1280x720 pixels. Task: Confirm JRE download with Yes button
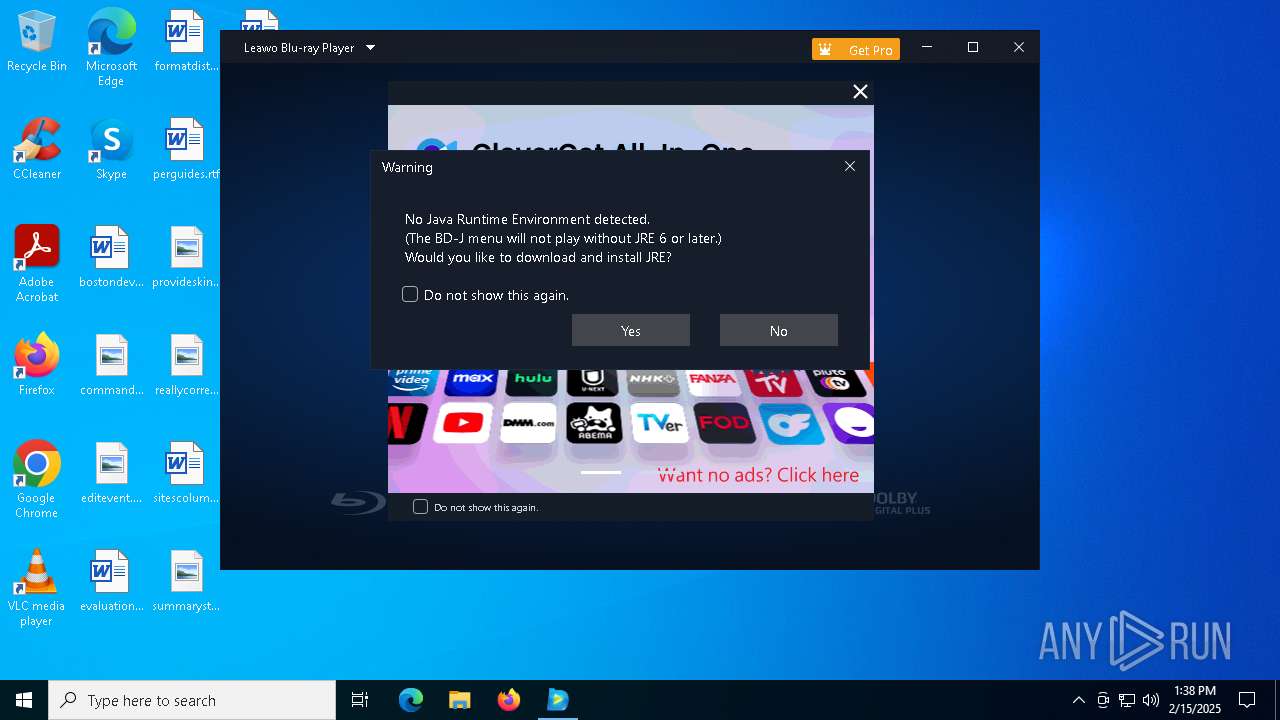pos(631,331)
